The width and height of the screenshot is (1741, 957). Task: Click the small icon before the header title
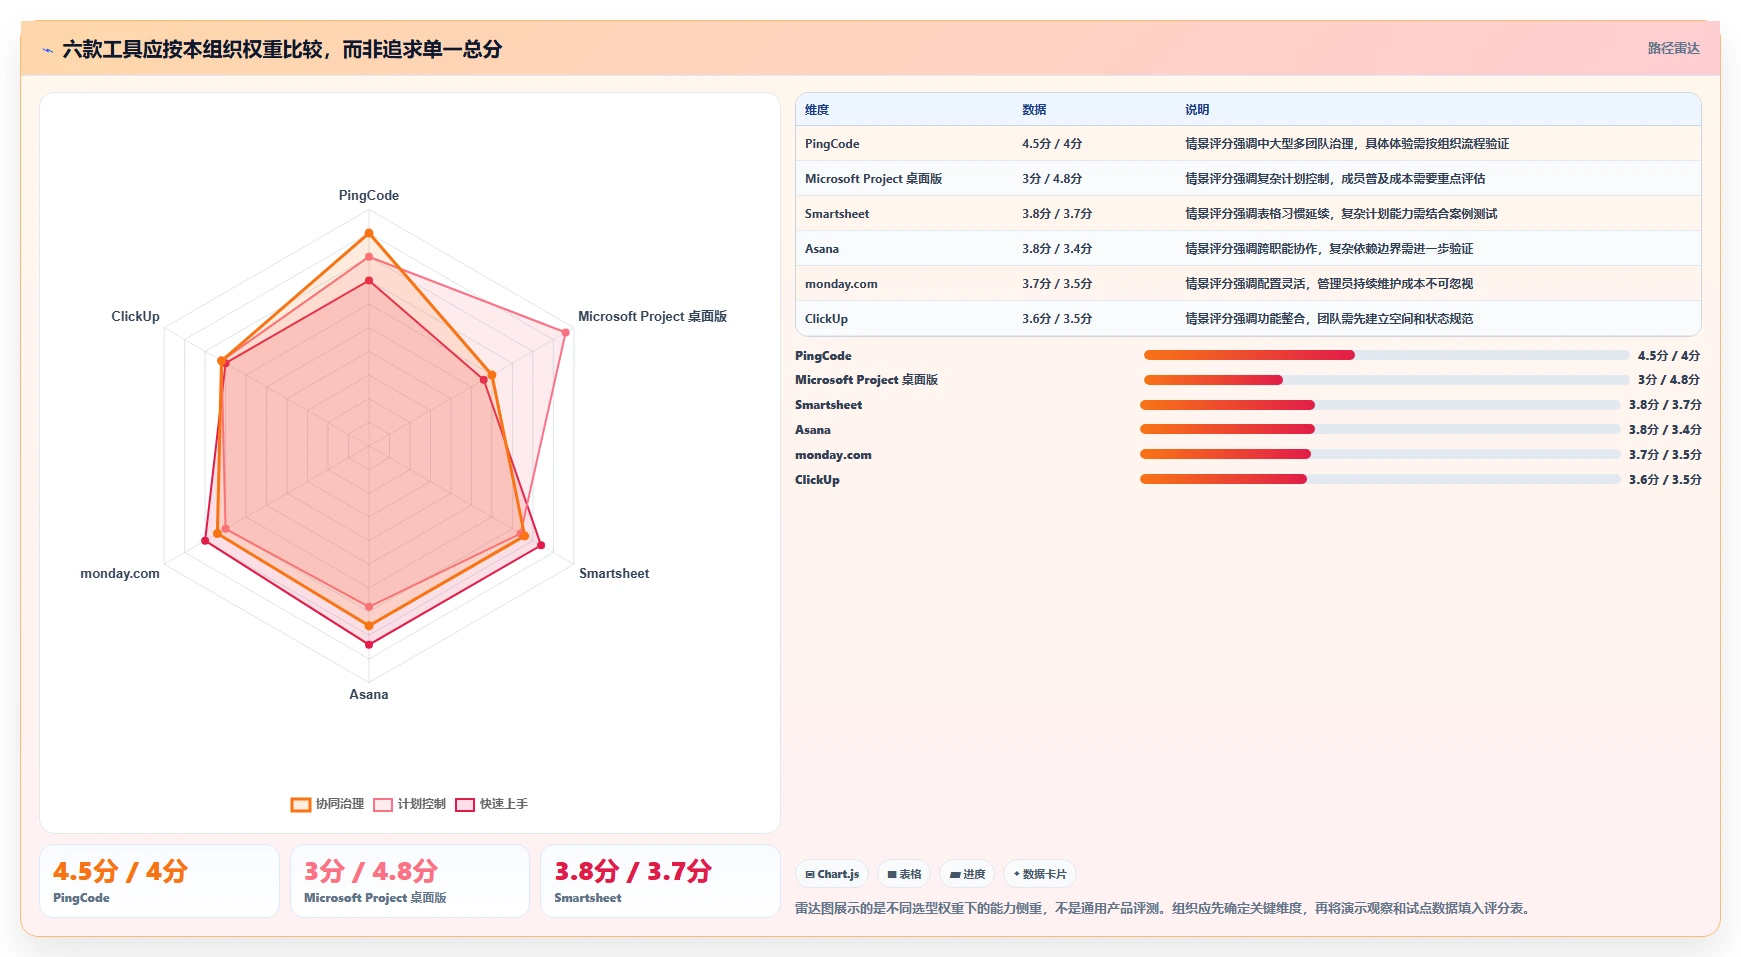(47, 50)
